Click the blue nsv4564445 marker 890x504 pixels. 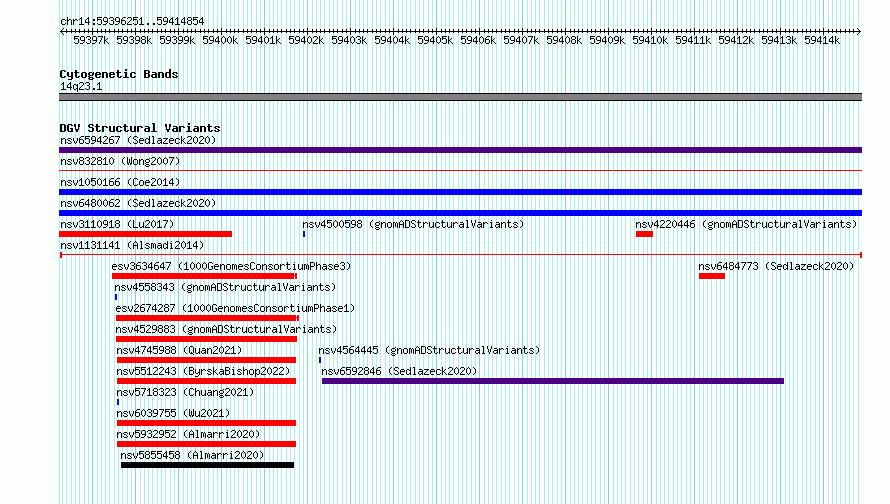click(x=320, y=360)
